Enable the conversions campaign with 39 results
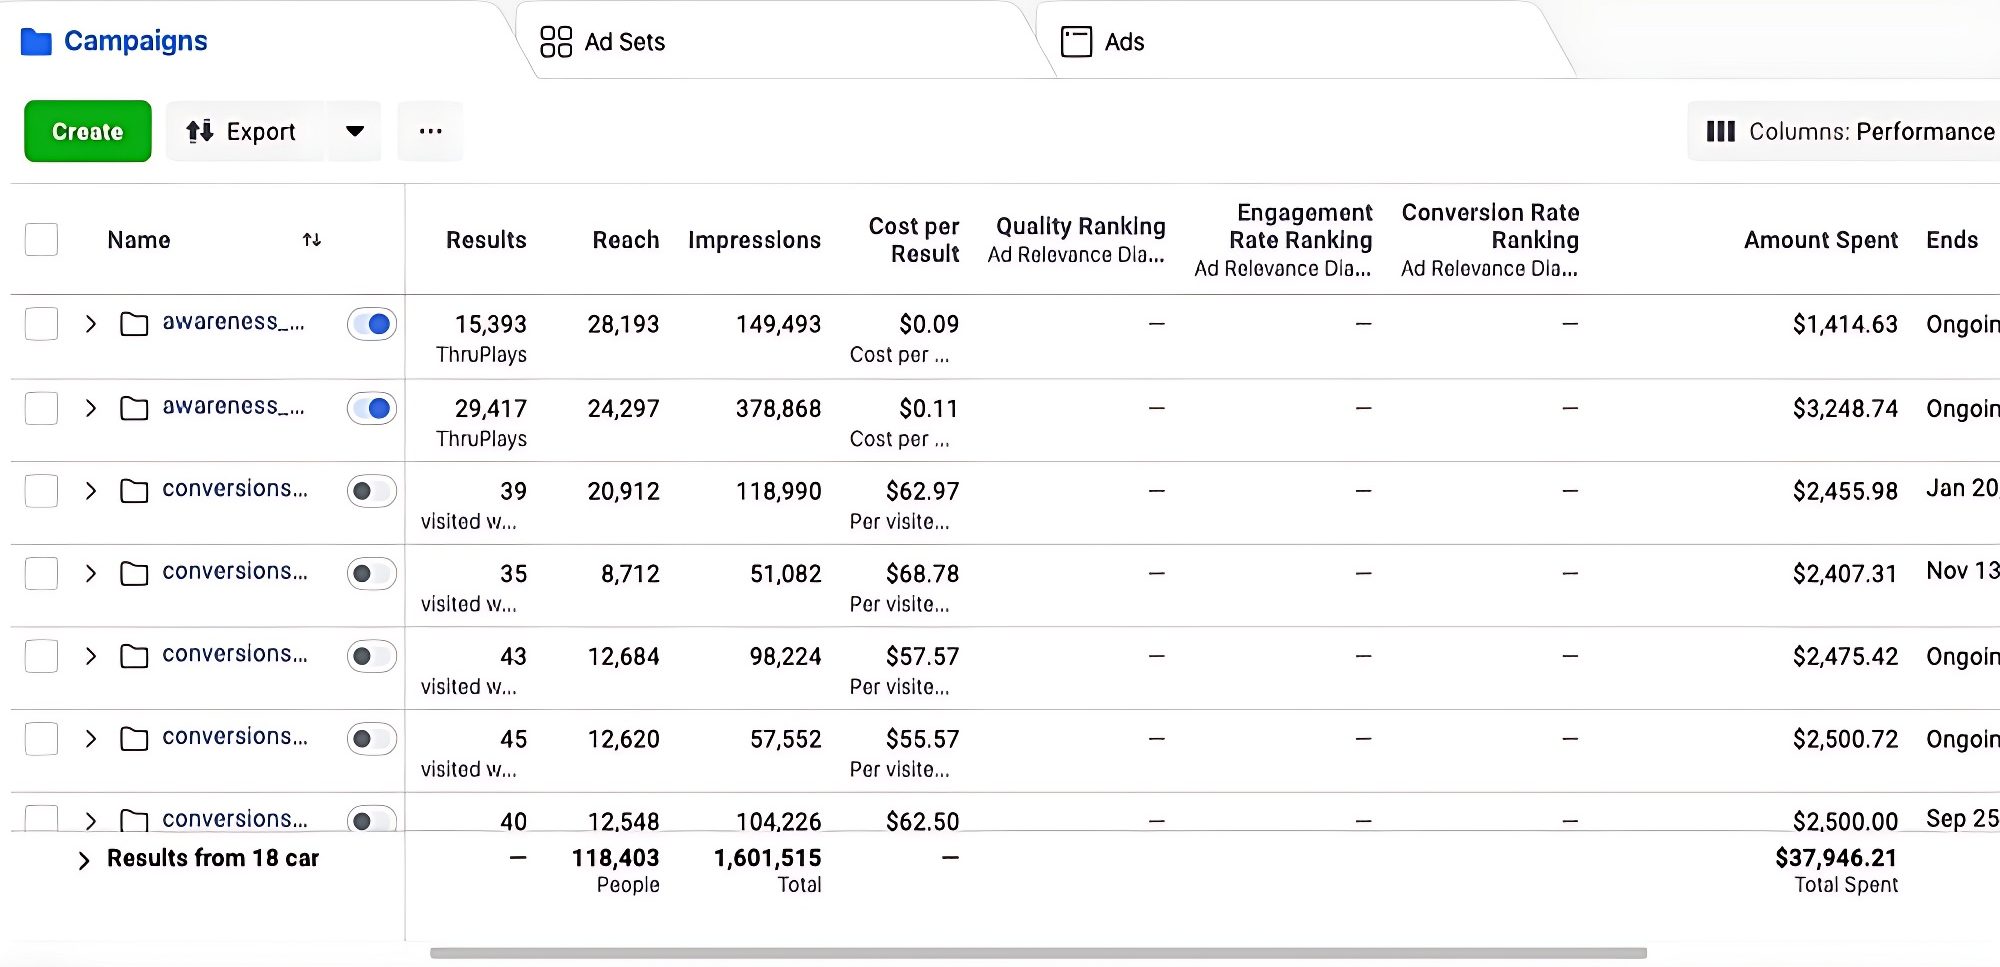This screenshot has width=2000, height=967. point(372,491)
